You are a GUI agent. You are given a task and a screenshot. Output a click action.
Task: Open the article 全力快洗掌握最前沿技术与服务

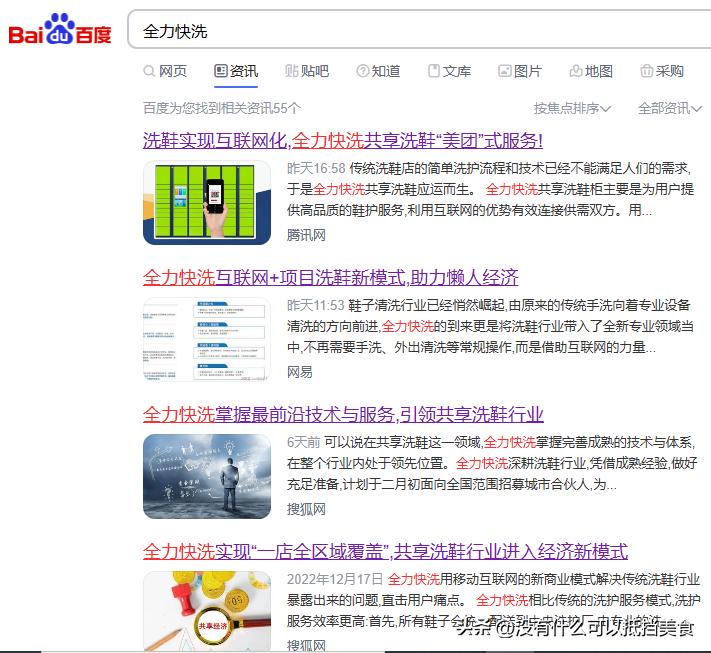[x=343, y=414]
